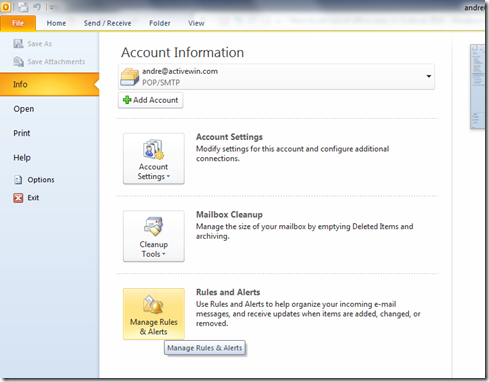Click the Account Settings heading text
Viewport: 489px width, 382px height.
229,137
